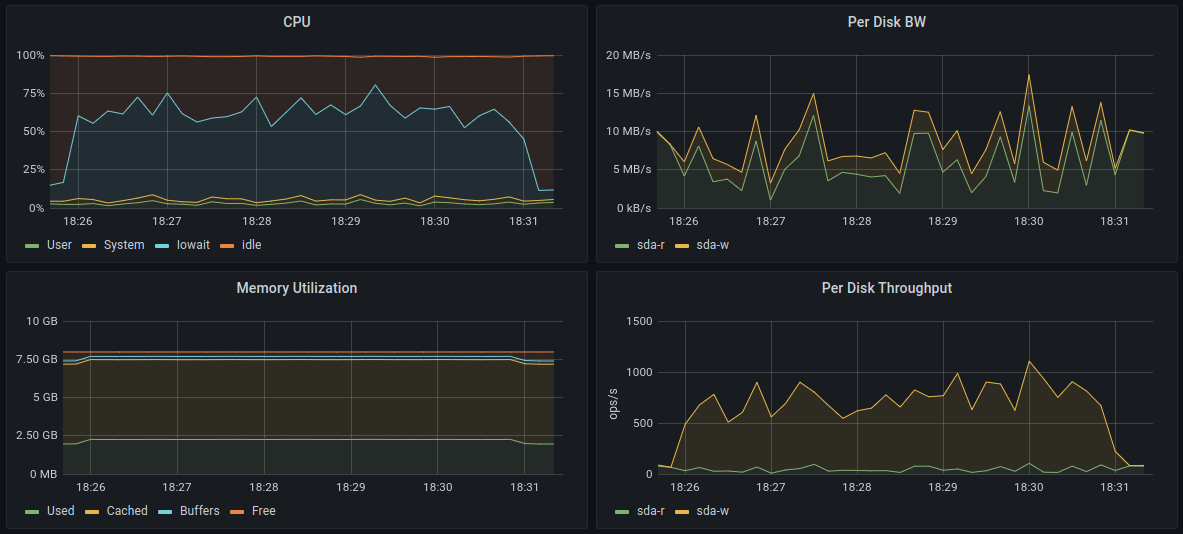1183x534 pixels.
Task: Open the CPU panel title menu
Action: [x=296, y=22]
